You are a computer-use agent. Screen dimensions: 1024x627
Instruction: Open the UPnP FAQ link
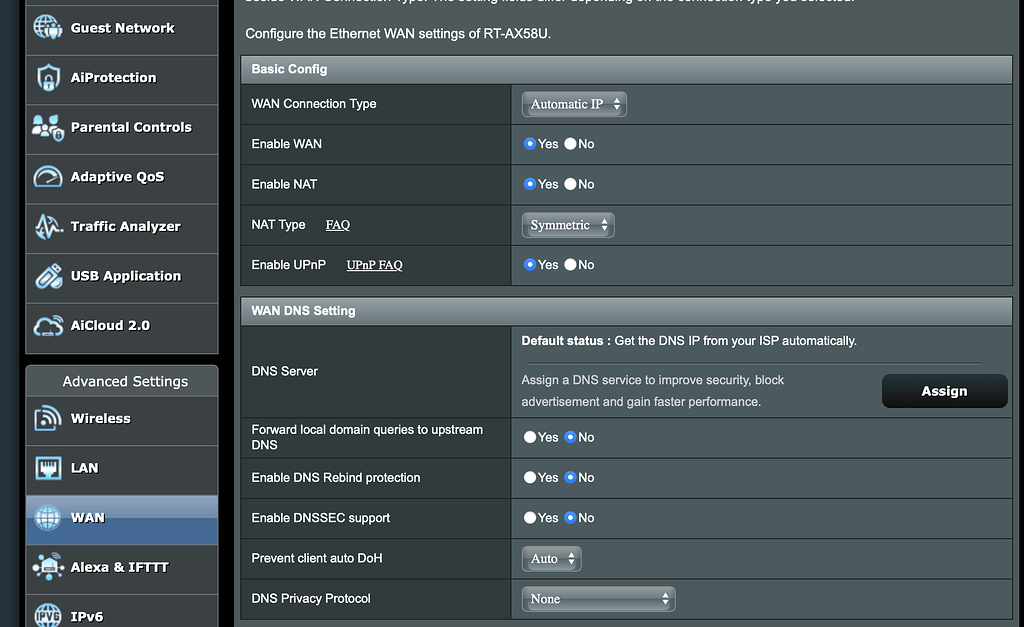pyautogui.click(x=373, y=264)
